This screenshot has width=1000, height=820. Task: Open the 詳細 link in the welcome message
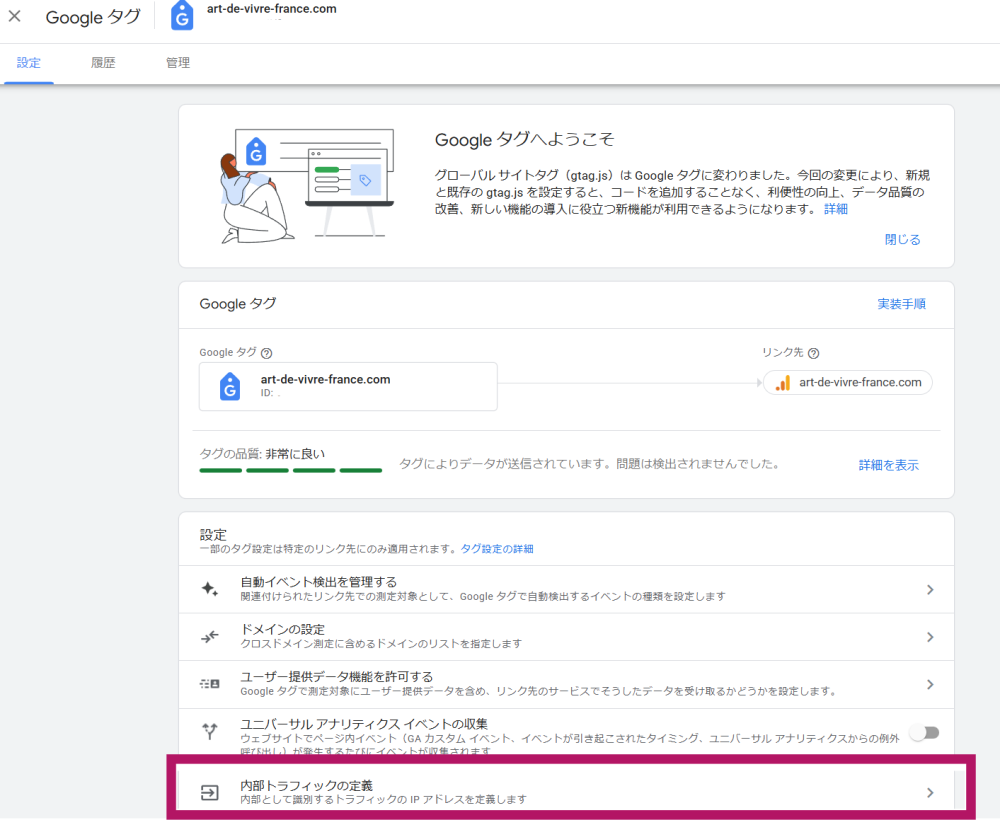tap(835, 209)
